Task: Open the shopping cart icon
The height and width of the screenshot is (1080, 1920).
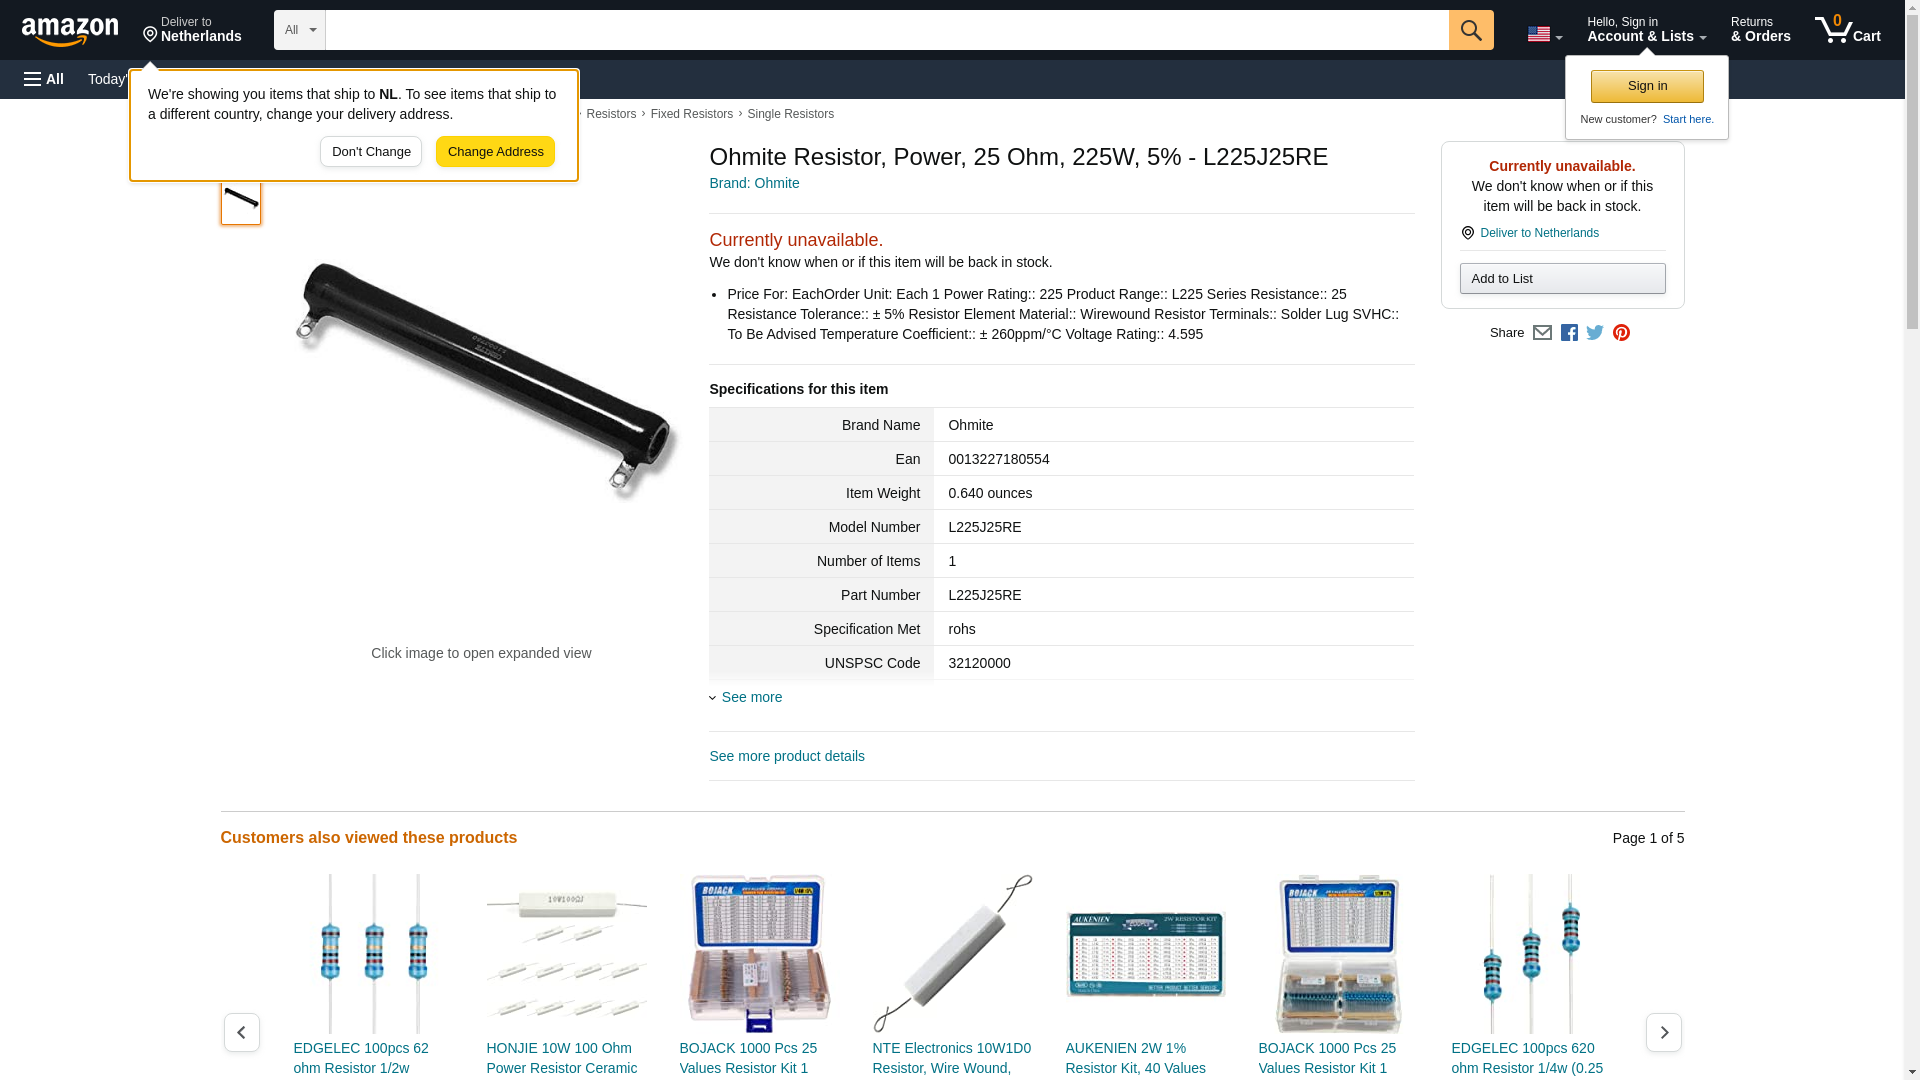Action: [1847, 30]
